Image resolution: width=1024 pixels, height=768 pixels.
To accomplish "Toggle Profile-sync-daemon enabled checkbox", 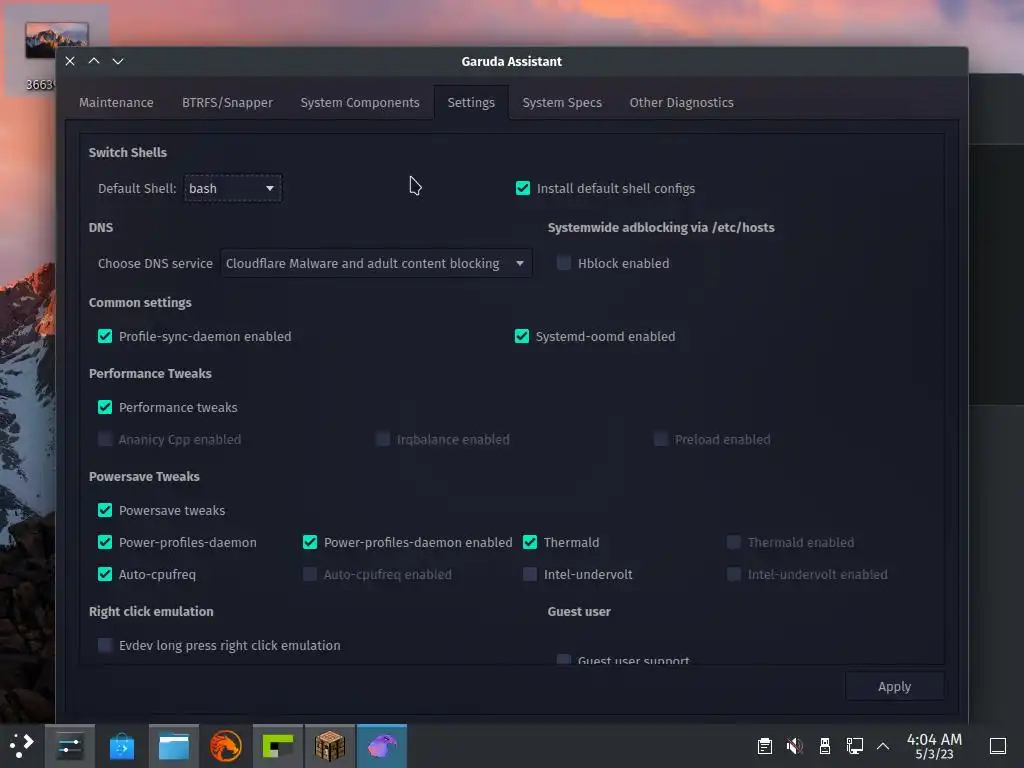I will 104,336.
